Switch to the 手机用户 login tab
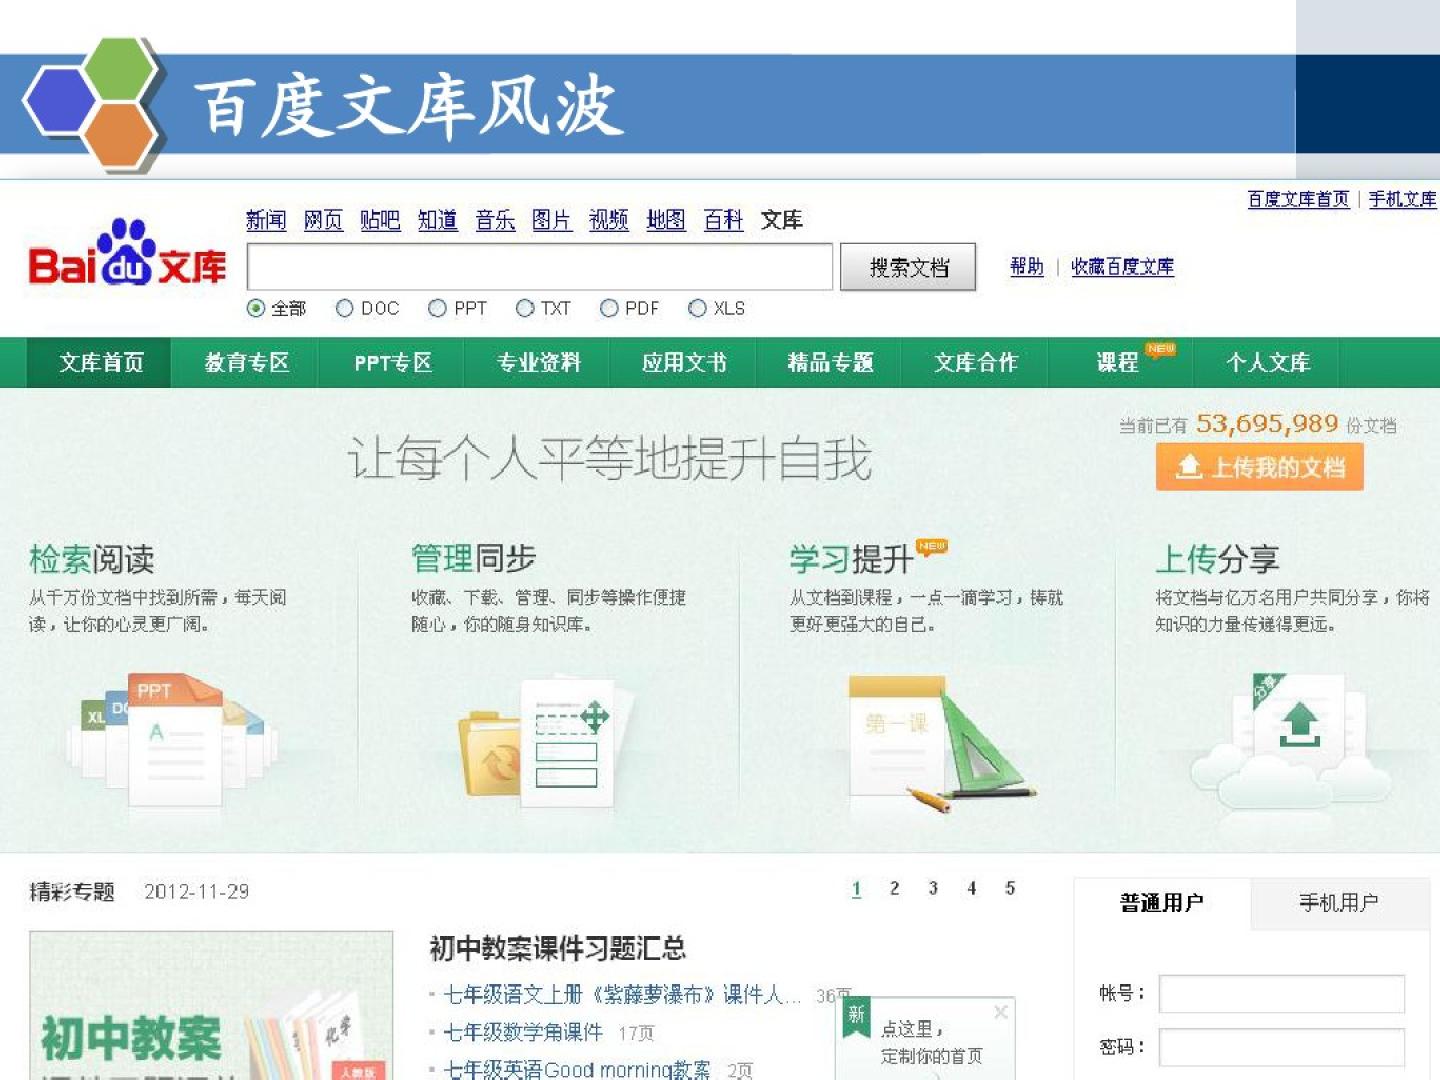Screen dimensions: 1440x1080 (1338, 903)
